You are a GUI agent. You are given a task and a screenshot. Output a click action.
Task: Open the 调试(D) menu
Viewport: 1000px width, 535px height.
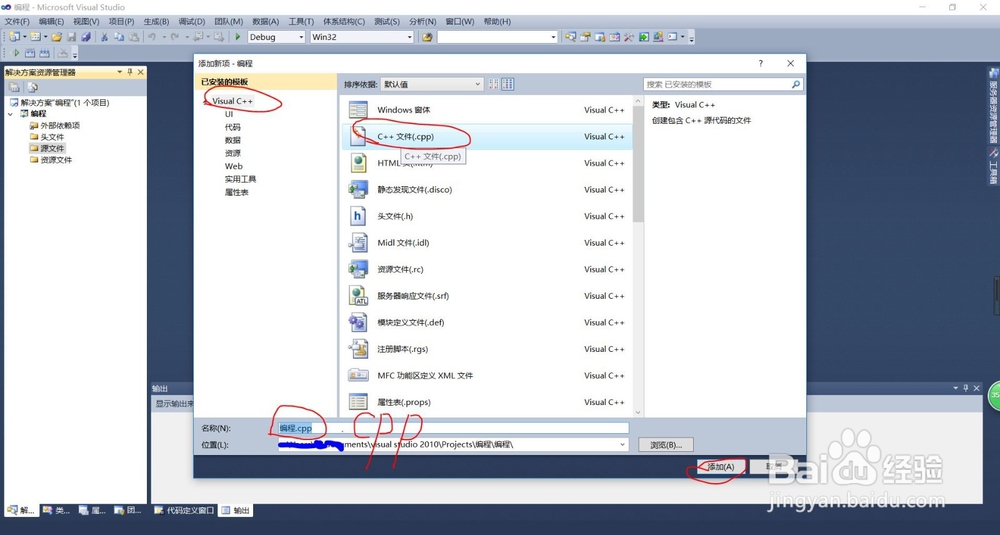tap(191, 21)
